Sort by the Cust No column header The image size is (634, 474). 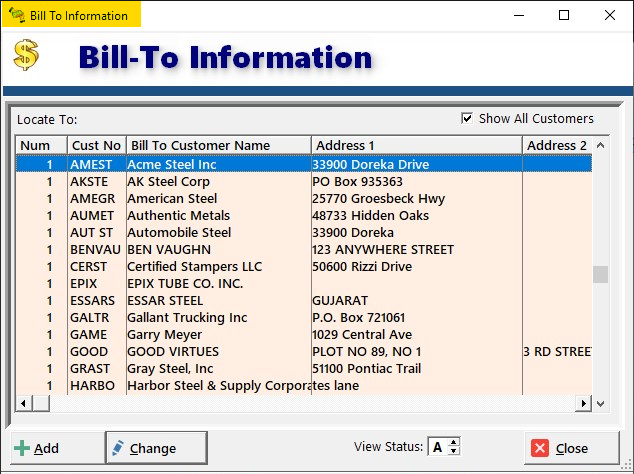(97, 145)
